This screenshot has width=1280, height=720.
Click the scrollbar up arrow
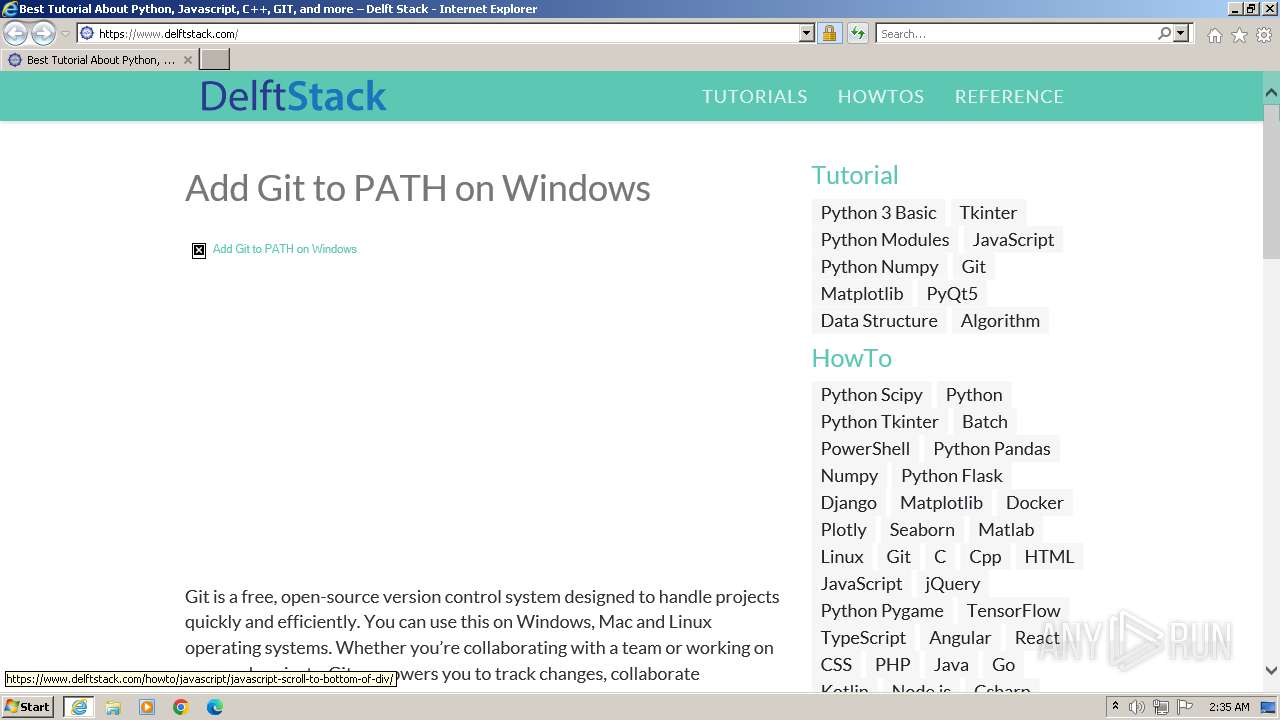[1271, 93]
